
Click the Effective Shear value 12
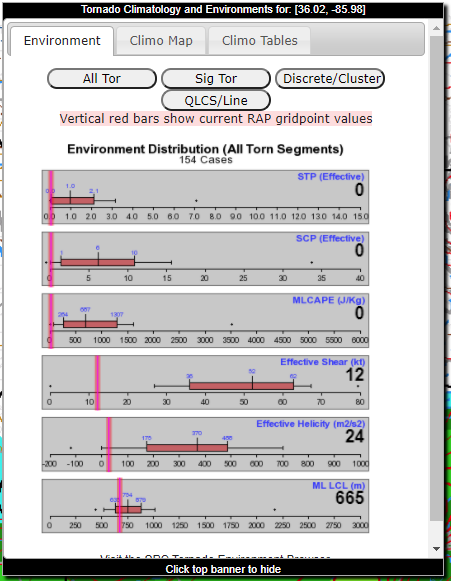(355, 375)
